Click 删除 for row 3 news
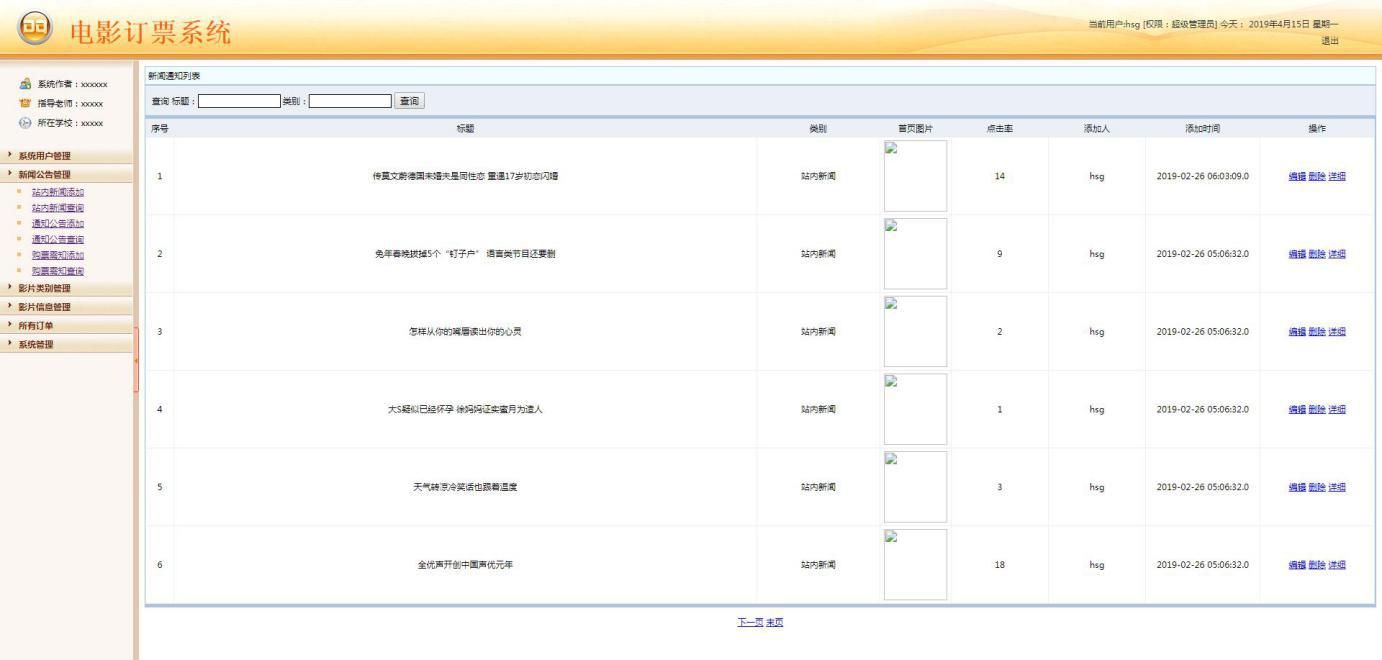 tap(1316, 332)
